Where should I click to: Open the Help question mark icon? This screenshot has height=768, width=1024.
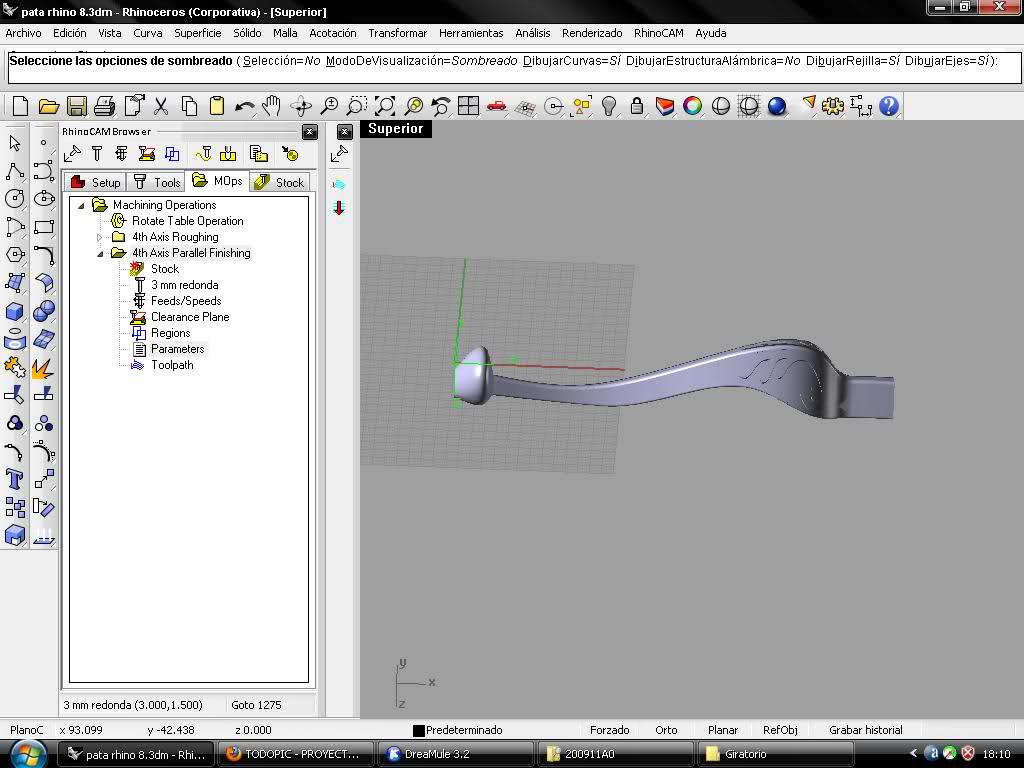[x=889, y=106]
